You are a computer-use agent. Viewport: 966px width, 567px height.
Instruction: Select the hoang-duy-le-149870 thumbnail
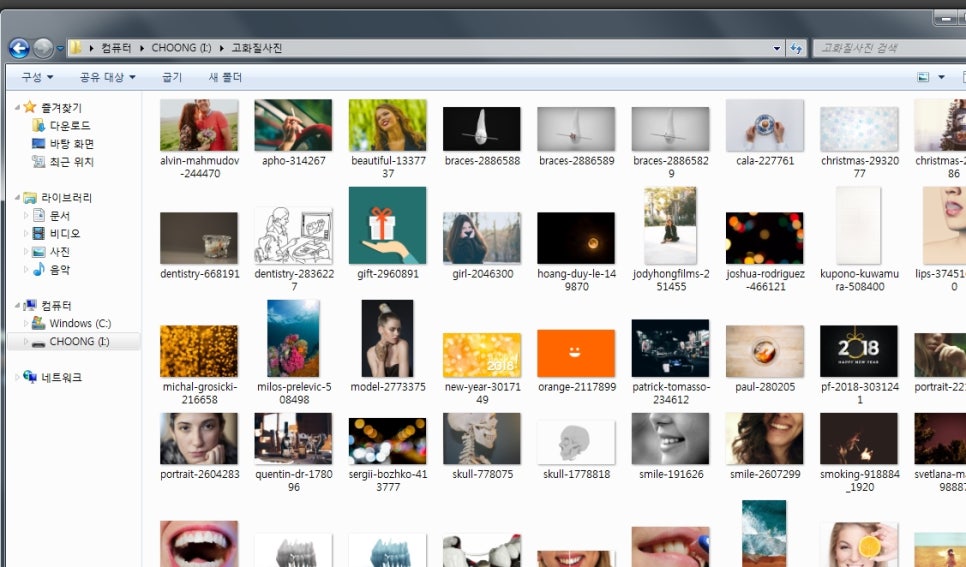tap(576, 238)
